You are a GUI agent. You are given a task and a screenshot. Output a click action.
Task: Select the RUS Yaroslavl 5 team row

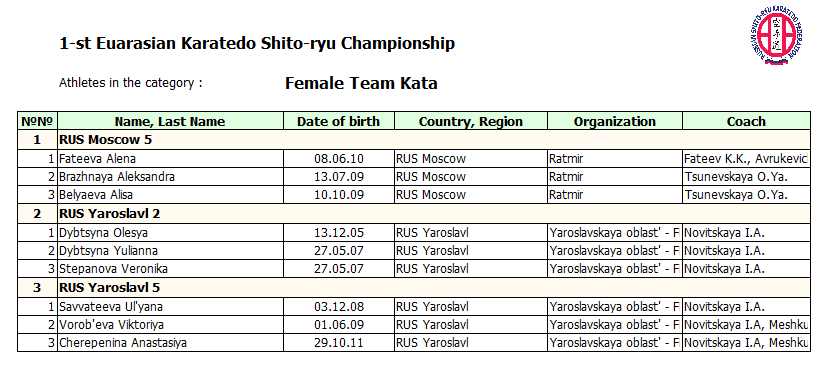tap(414, 288)
